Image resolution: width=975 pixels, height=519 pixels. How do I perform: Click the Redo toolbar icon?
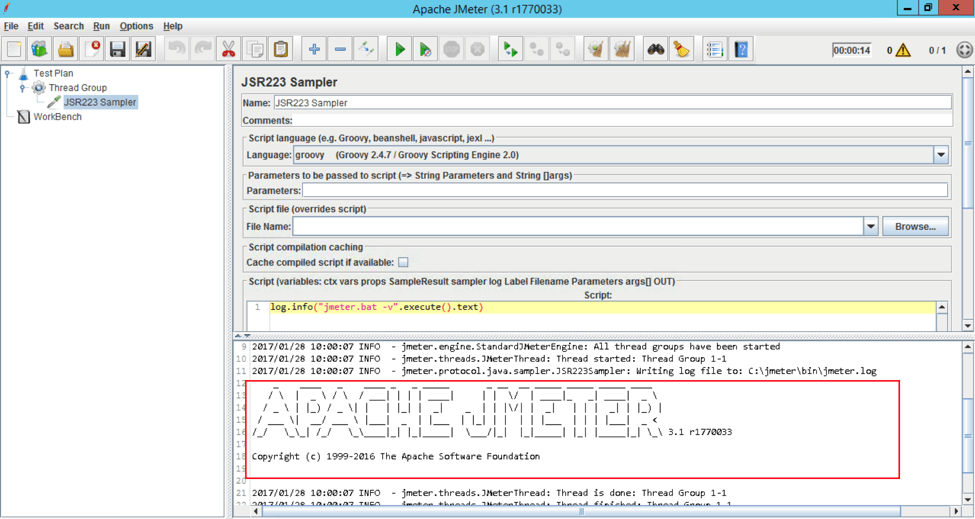(203, 49)
